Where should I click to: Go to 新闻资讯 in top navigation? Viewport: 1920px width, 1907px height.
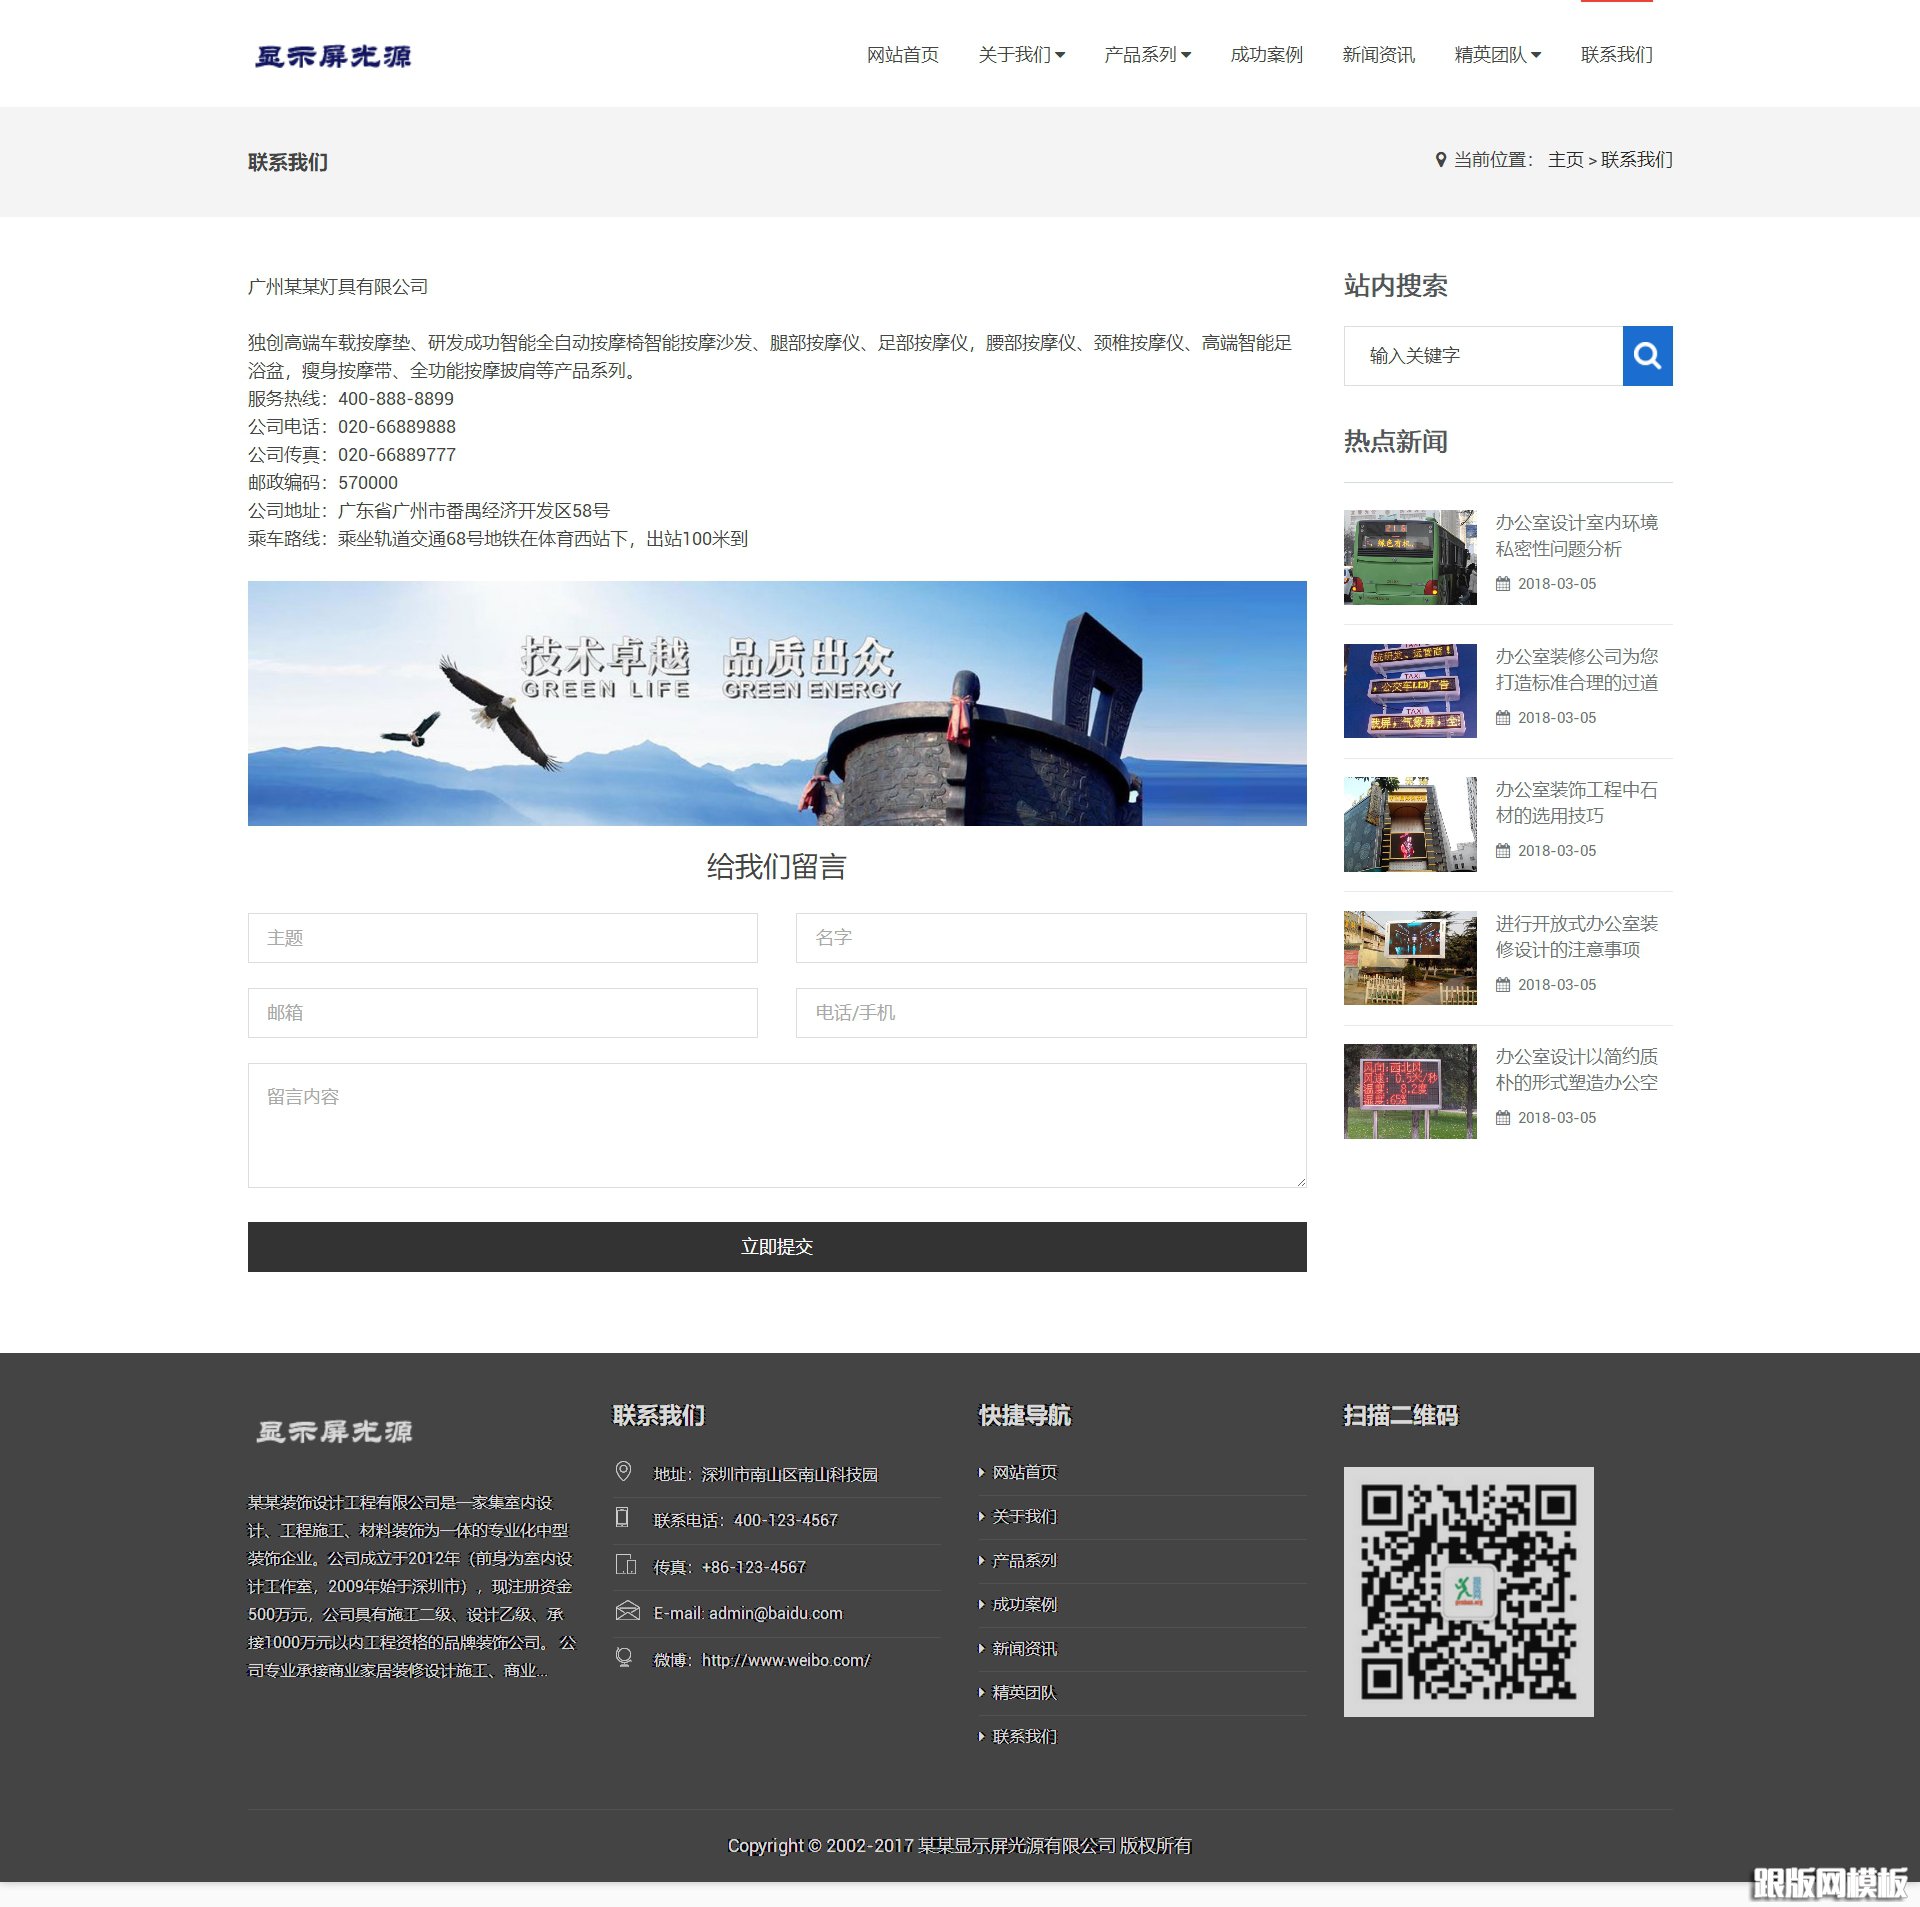click(x=1378, y=55)
